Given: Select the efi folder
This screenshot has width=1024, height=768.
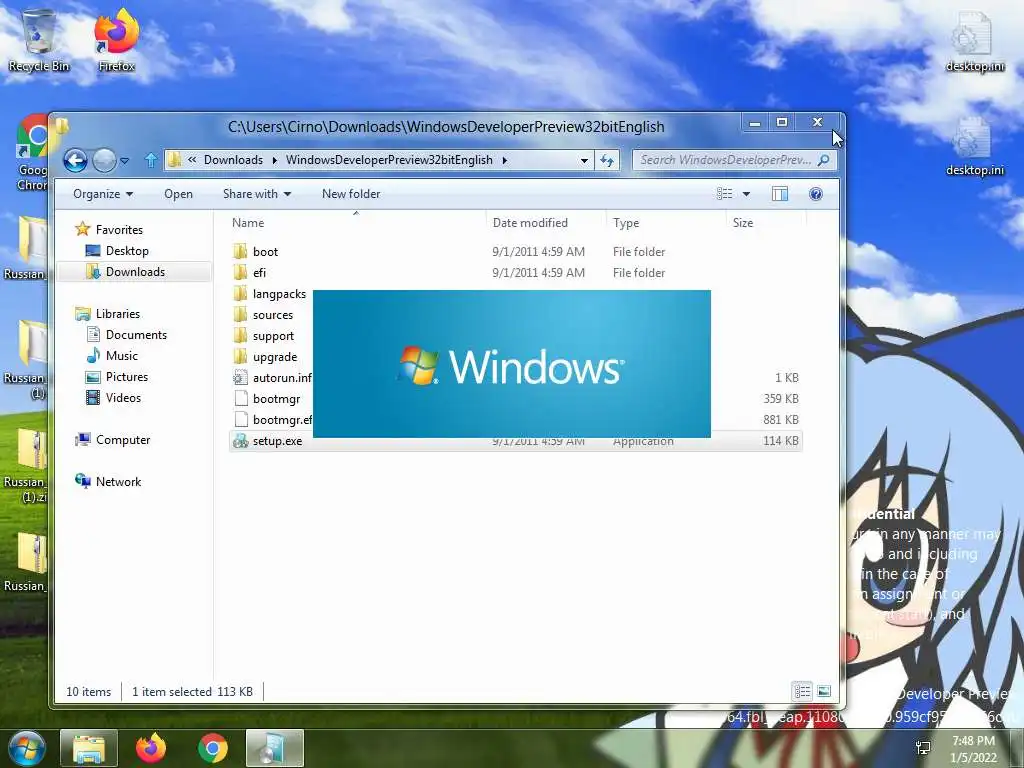Looking at the screenshot, I should pos(259,273).
